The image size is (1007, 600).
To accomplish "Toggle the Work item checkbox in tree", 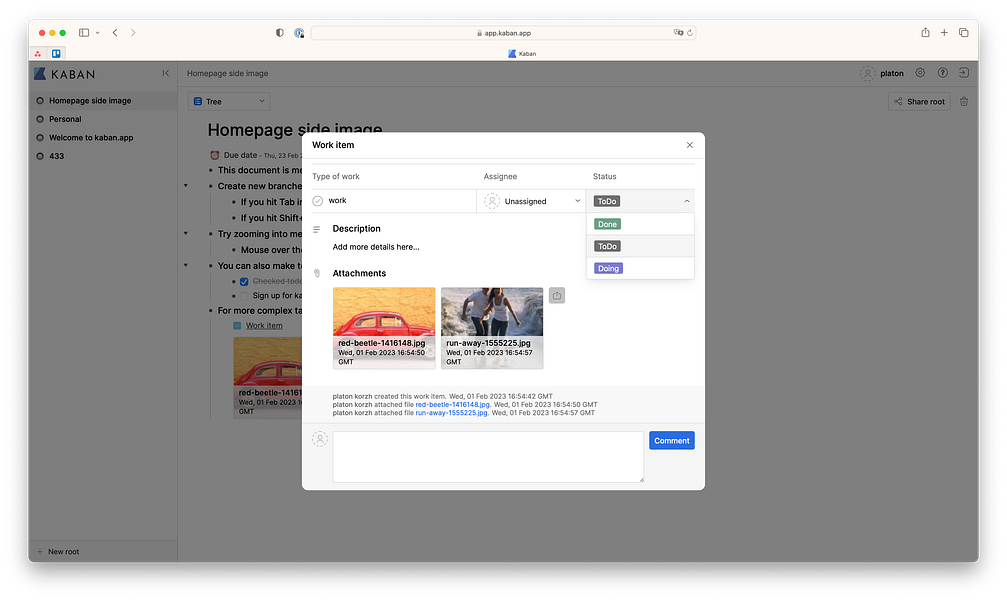I will [x=237, y=326].
